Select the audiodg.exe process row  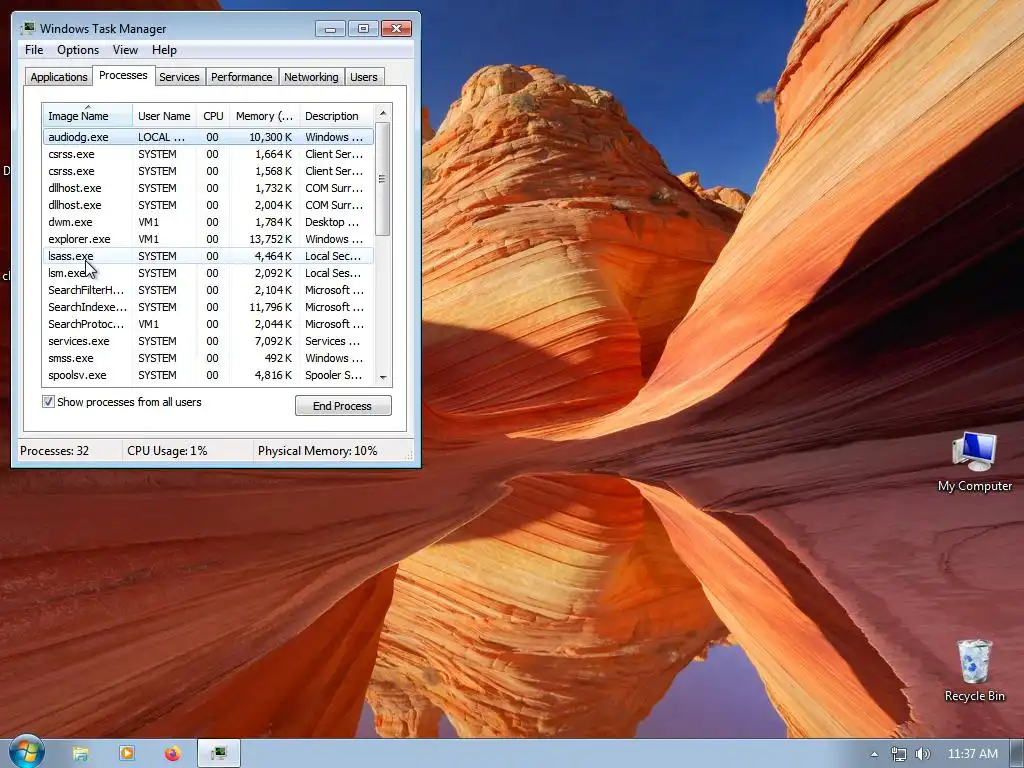pyautogui.click(x=208, y=137)
